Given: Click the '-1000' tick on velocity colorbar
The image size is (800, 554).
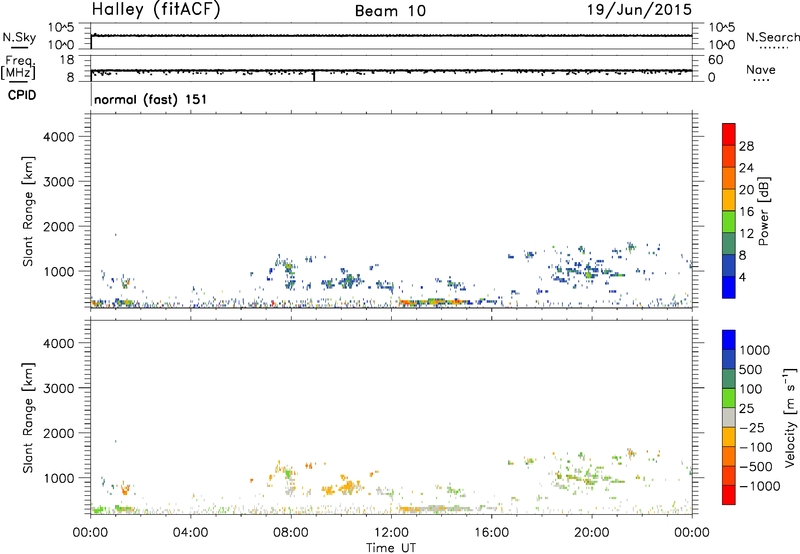Looking at the screenshot, I should pos(759,486).
